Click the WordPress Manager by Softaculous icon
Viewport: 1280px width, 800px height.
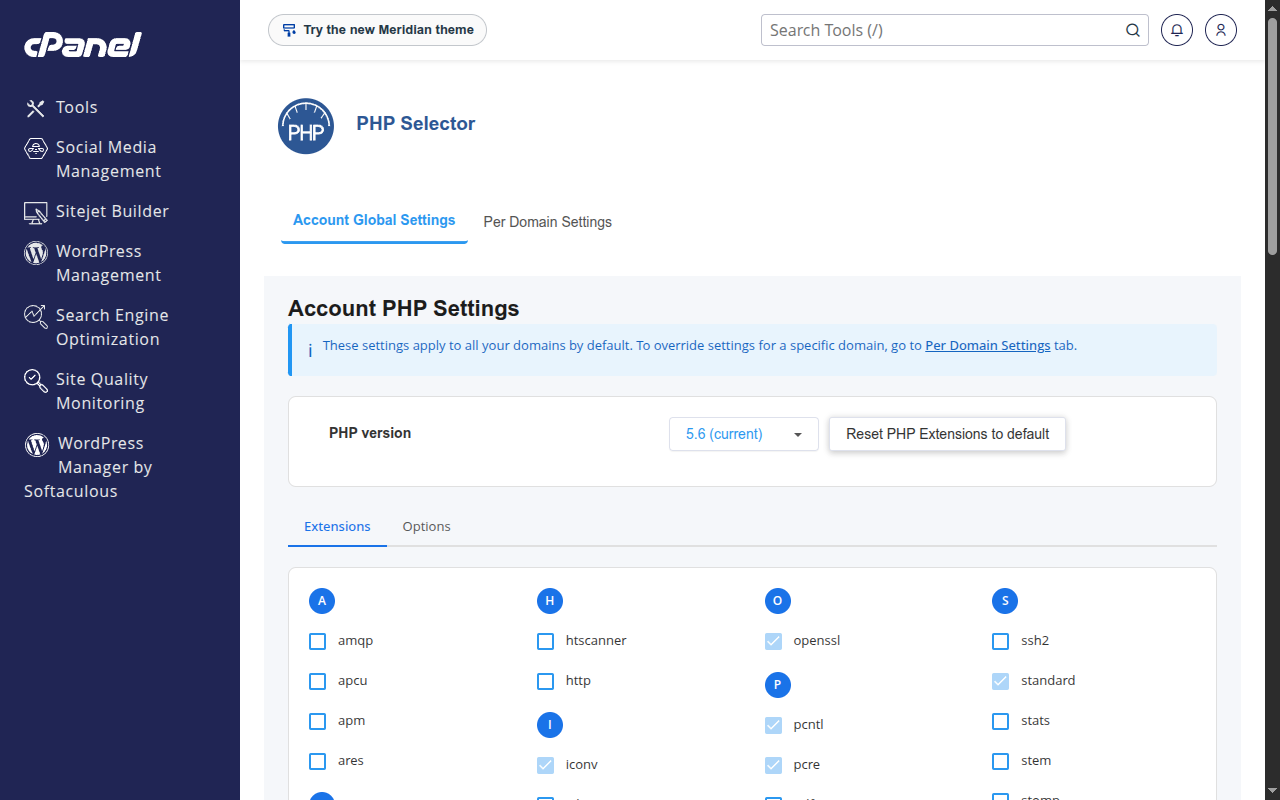(37, 444)
